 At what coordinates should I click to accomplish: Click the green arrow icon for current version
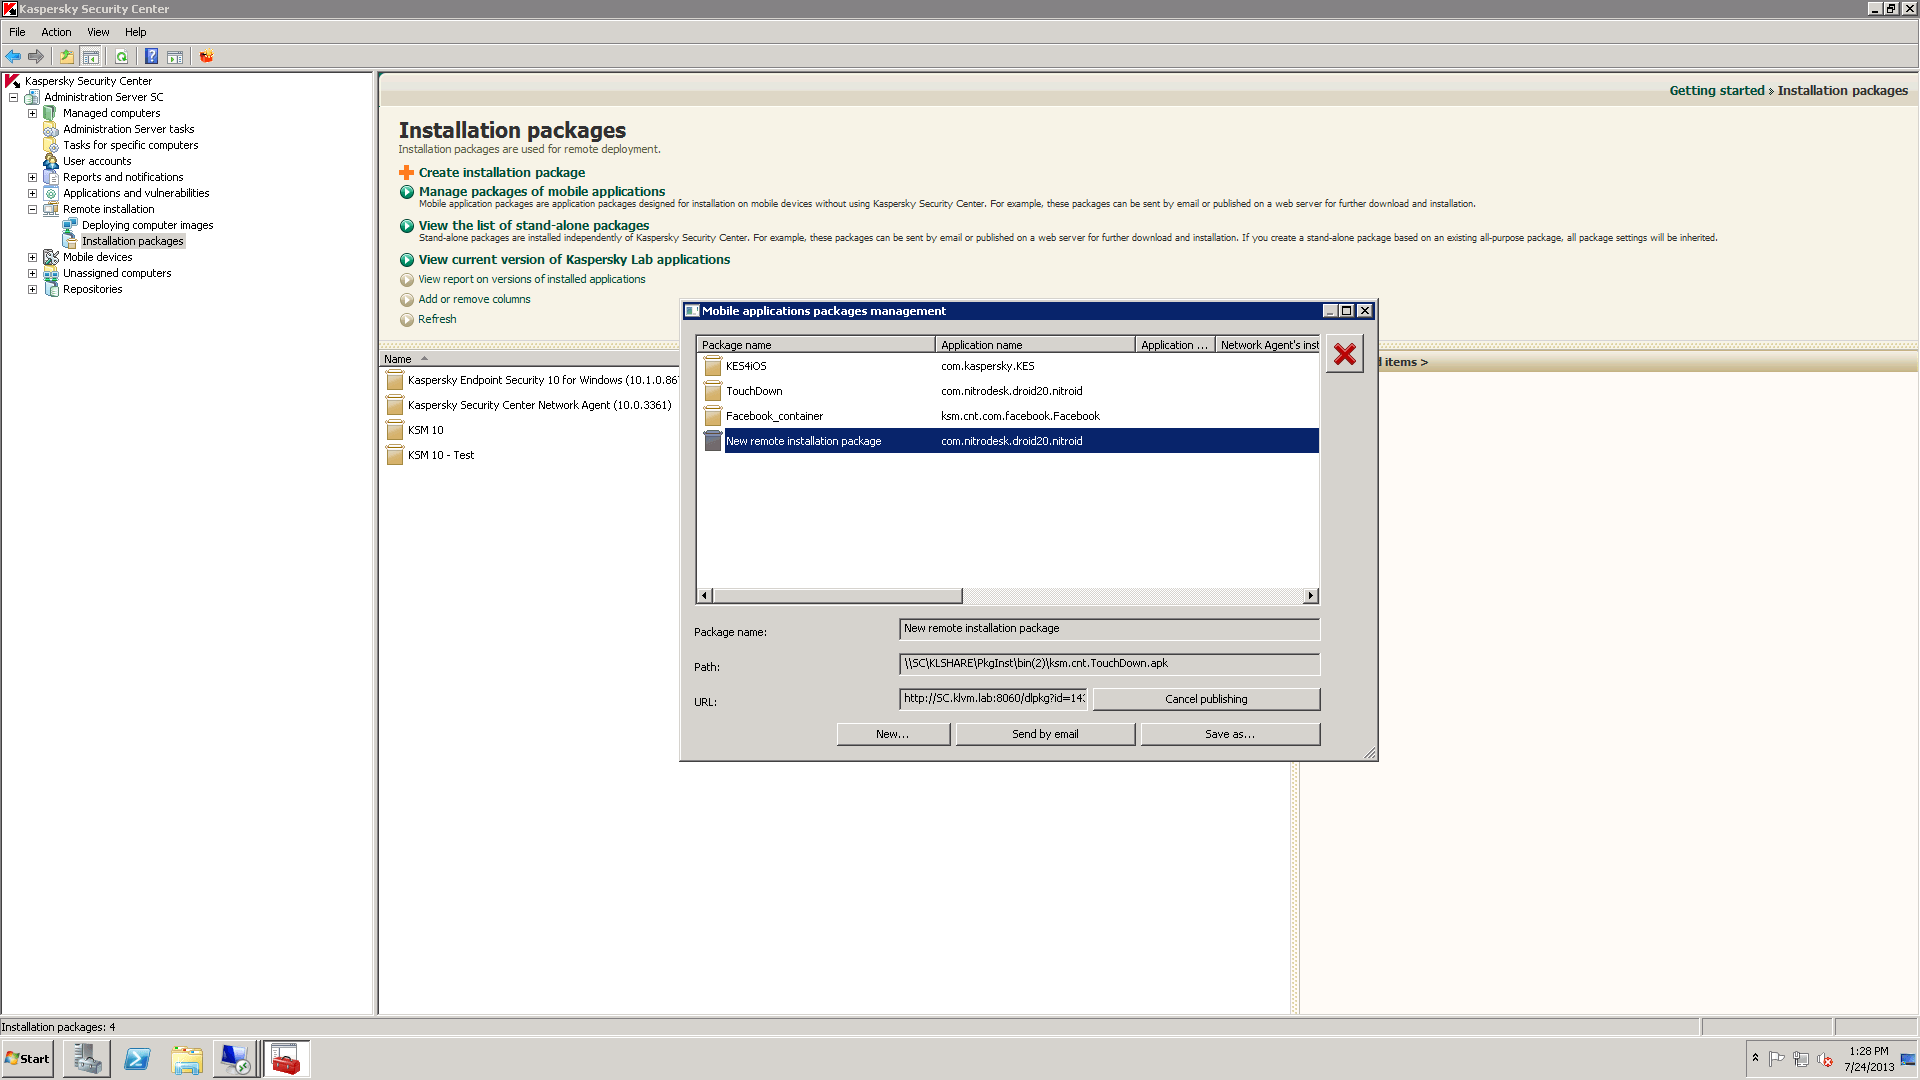click(x=407, y=260)
